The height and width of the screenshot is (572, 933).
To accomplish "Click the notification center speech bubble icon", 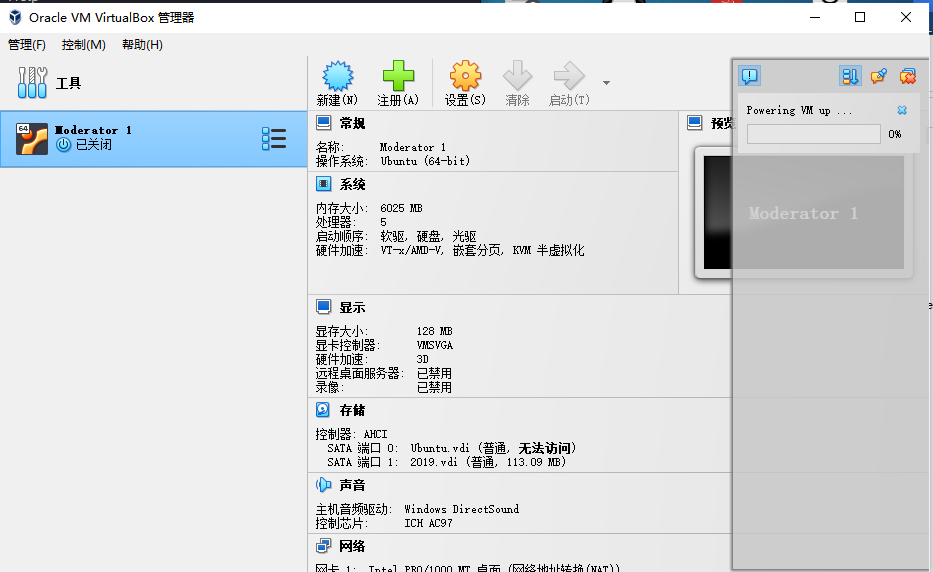I will (750, 76).
